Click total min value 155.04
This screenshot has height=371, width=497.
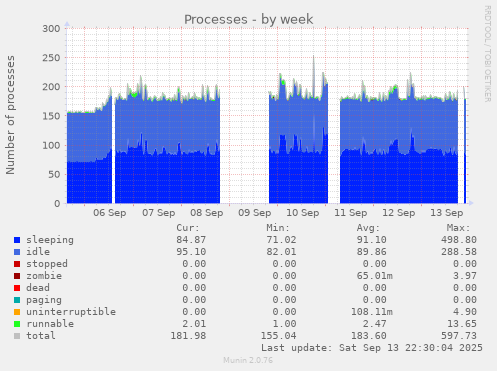point(278,336)
